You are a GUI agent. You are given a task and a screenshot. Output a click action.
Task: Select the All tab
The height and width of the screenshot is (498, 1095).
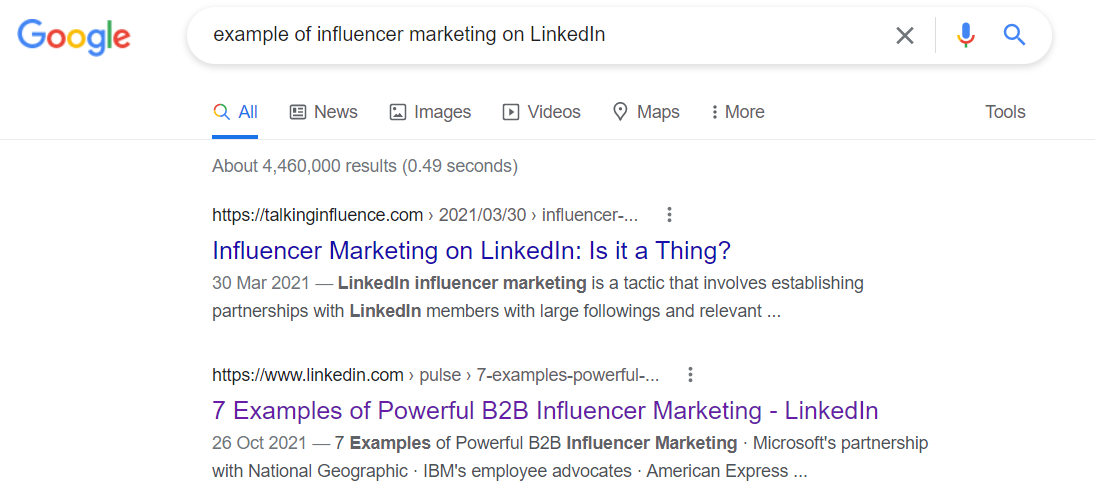pos(236,112)
